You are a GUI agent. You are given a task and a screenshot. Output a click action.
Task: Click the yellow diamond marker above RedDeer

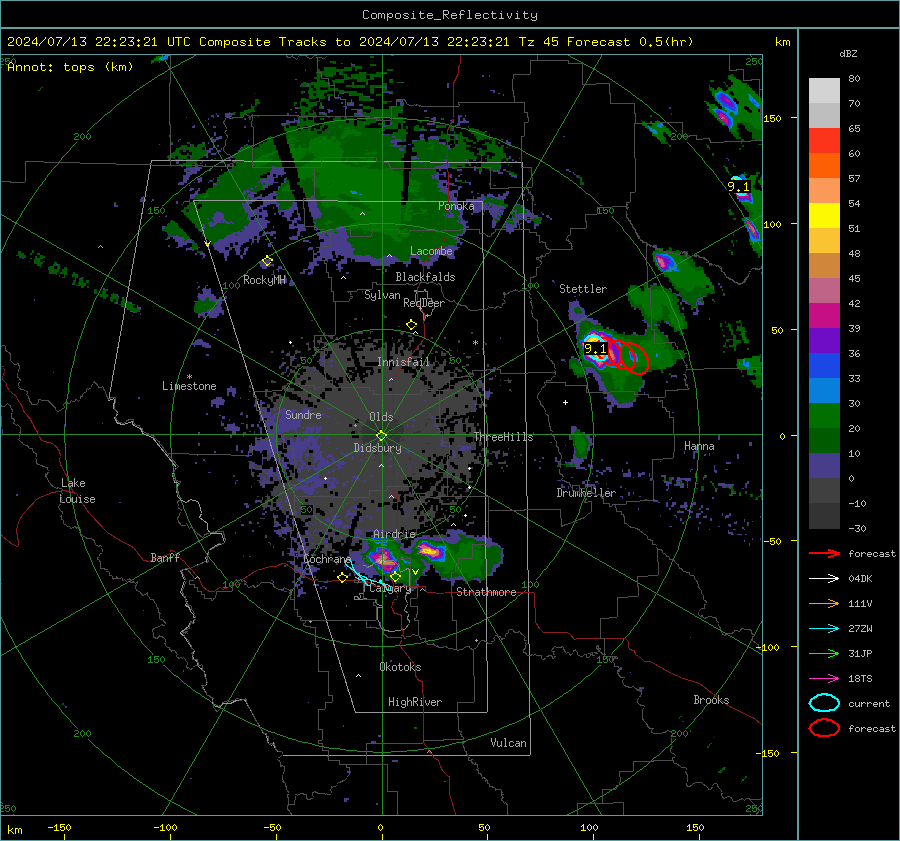coord(411,325)
